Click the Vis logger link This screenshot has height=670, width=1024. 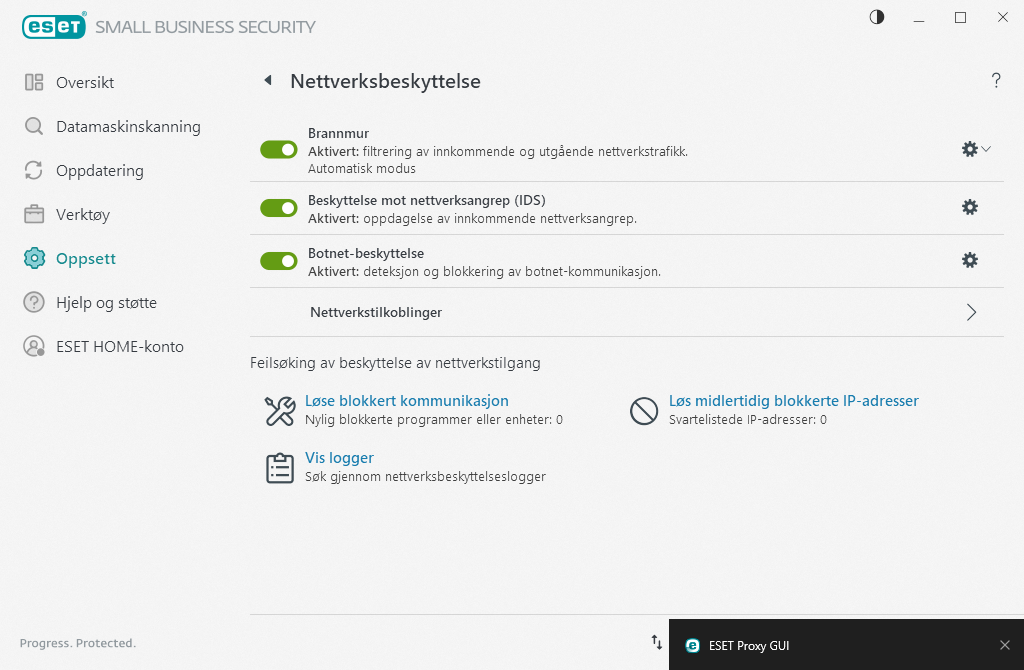(338, 457)
